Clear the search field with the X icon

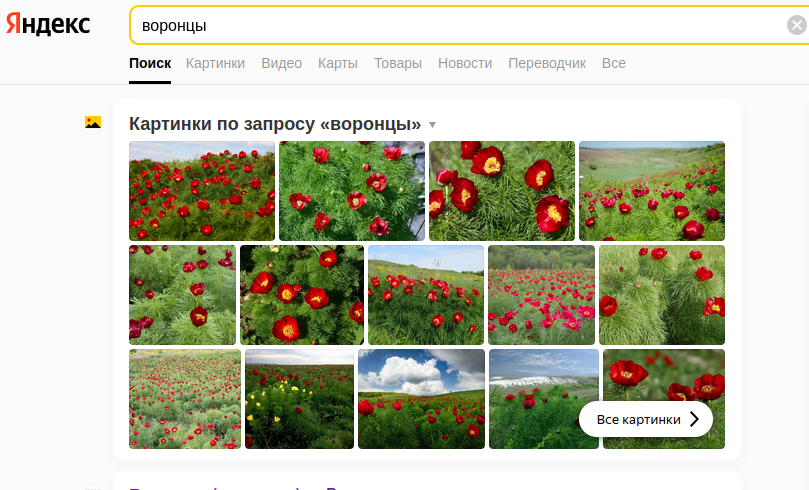click(x=797, y=25)
